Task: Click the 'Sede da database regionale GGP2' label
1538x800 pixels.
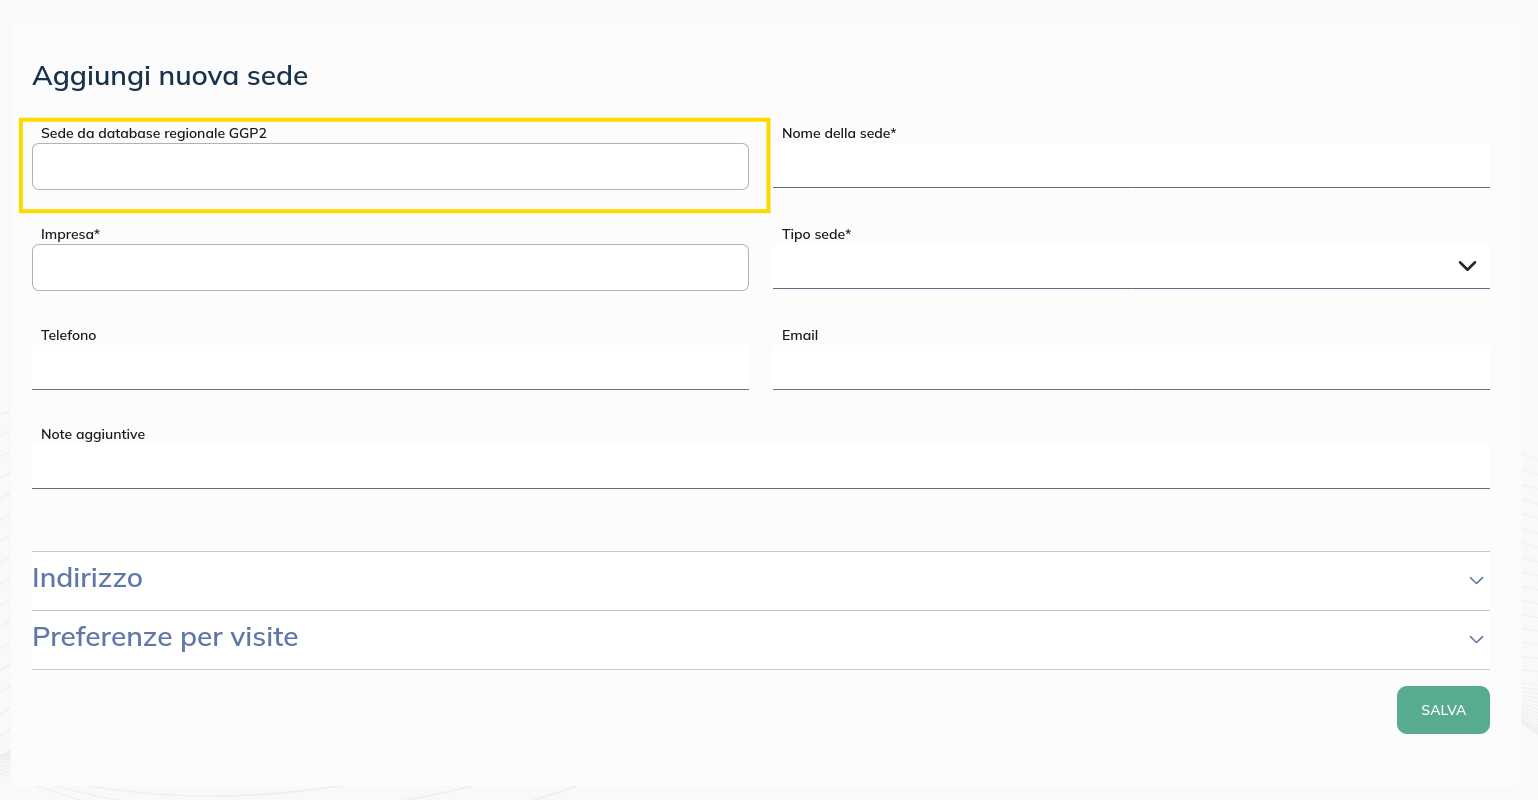Action: click(x=154, y=133)
